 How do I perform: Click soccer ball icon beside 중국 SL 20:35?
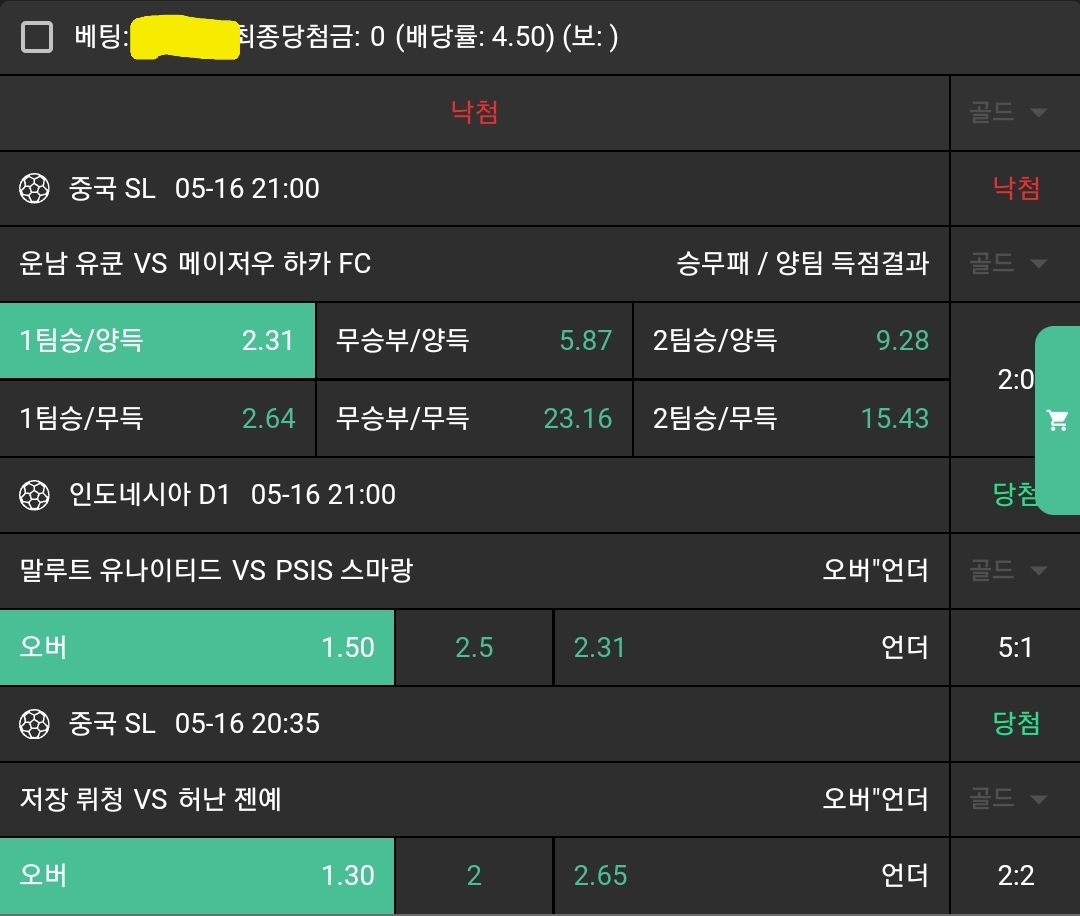click(x=35, y=723)
